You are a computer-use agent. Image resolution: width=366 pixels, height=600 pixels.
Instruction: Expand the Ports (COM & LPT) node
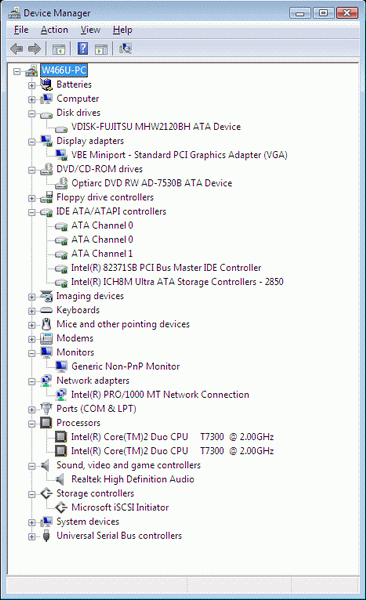32,409
